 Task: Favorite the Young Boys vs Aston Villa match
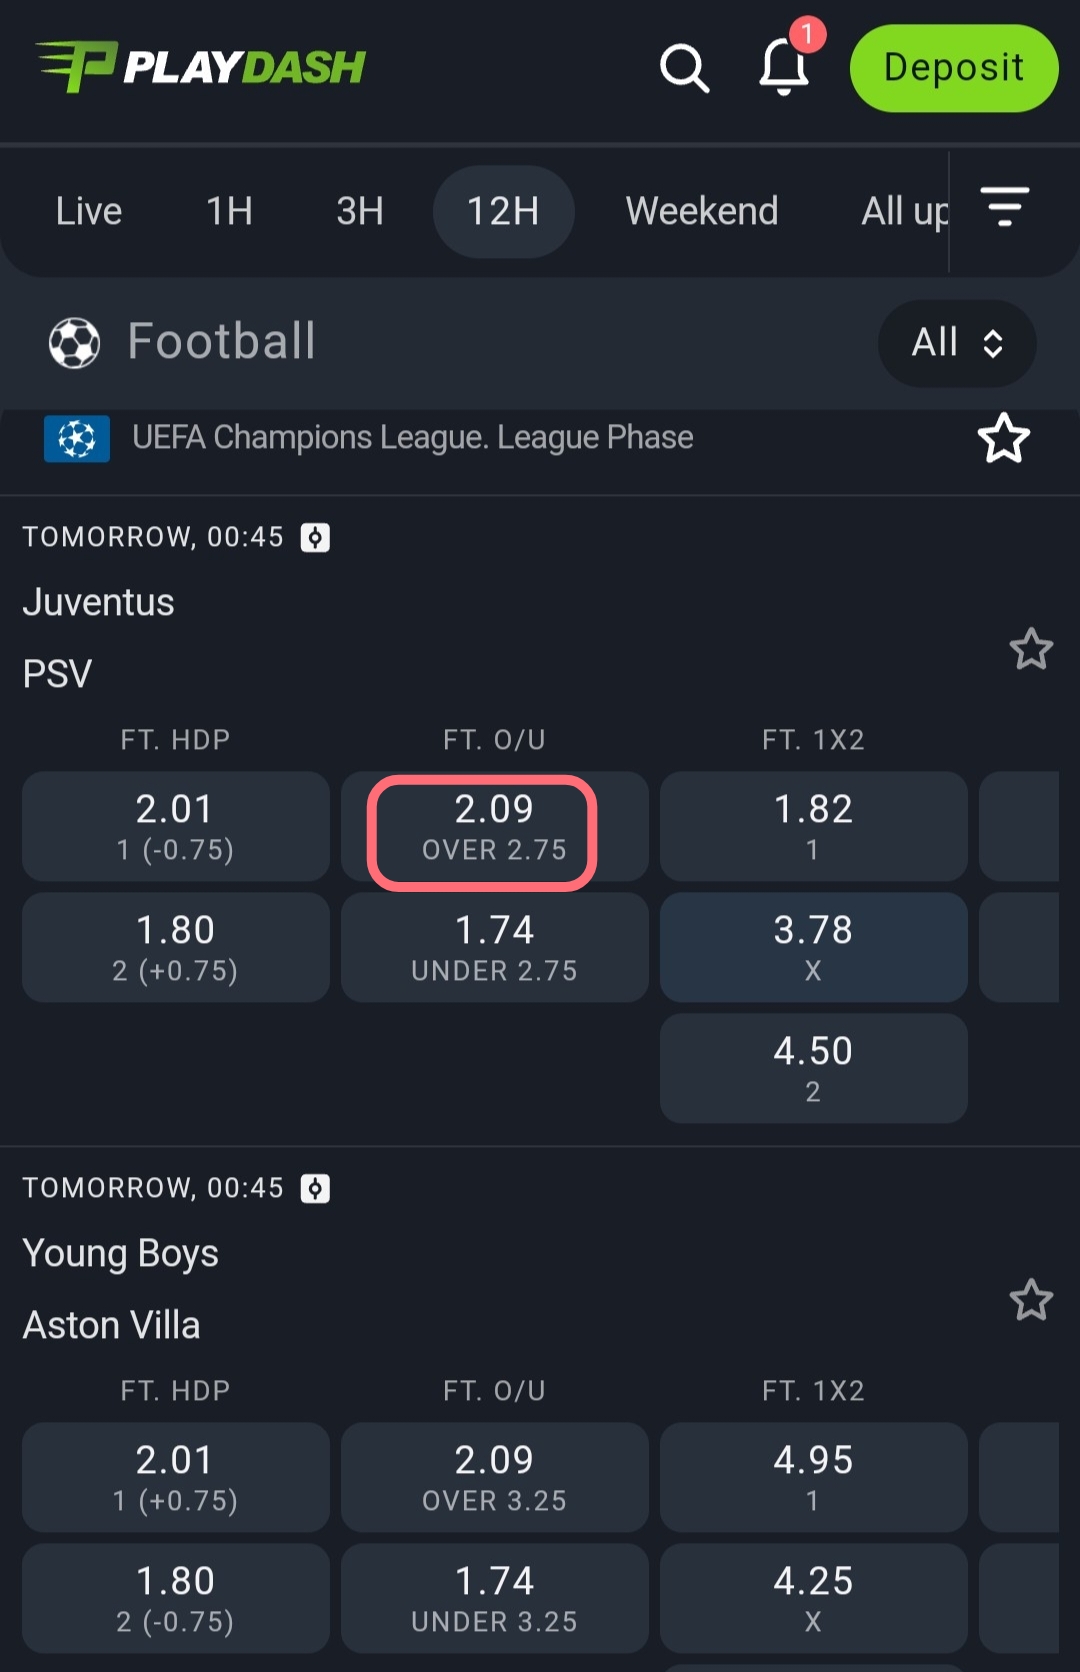(x=1031, y=1300)
